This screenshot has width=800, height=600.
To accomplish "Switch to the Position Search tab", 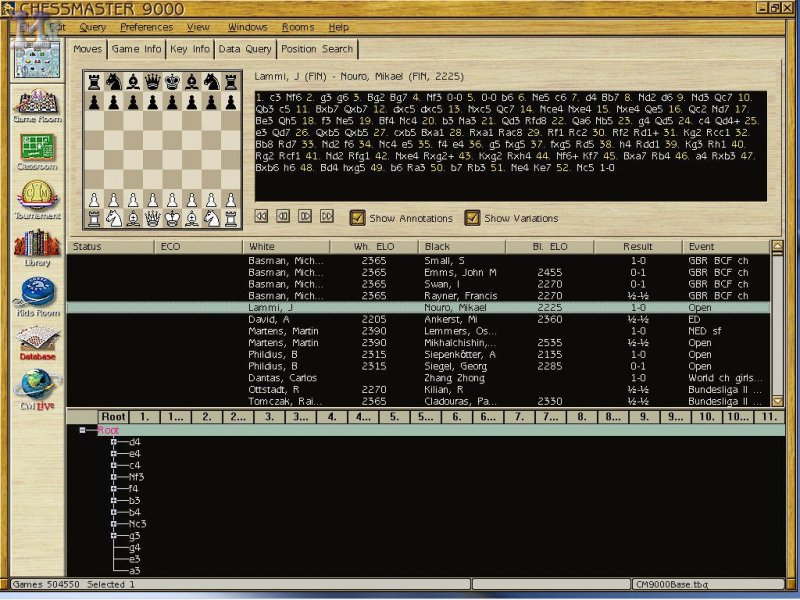I will point(316,48).
